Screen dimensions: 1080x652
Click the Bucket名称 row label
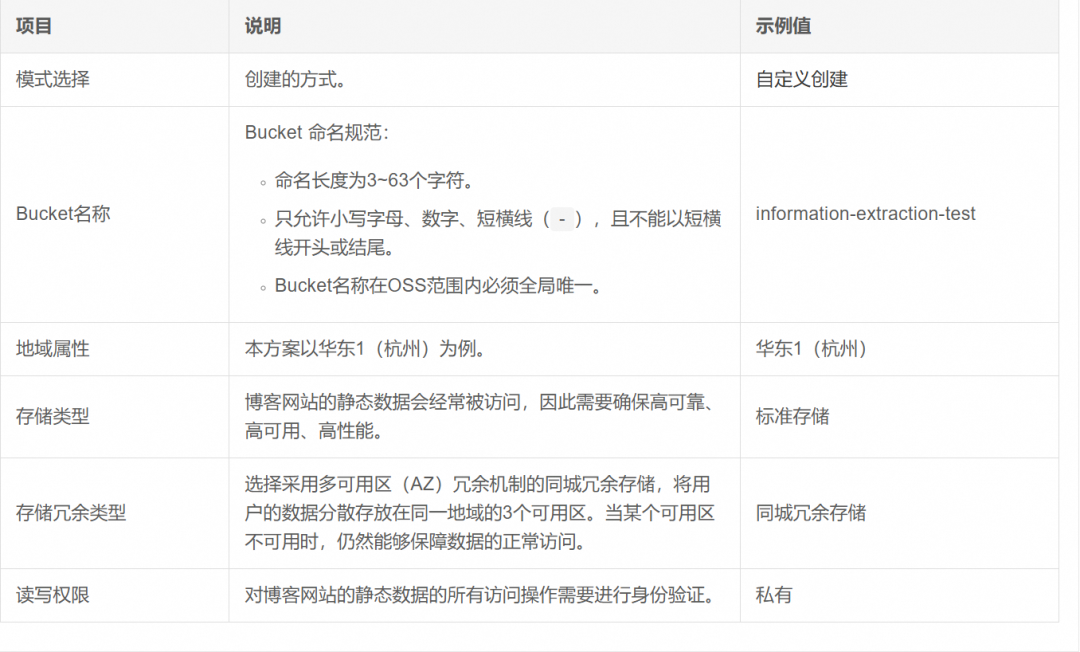point(63,214)
